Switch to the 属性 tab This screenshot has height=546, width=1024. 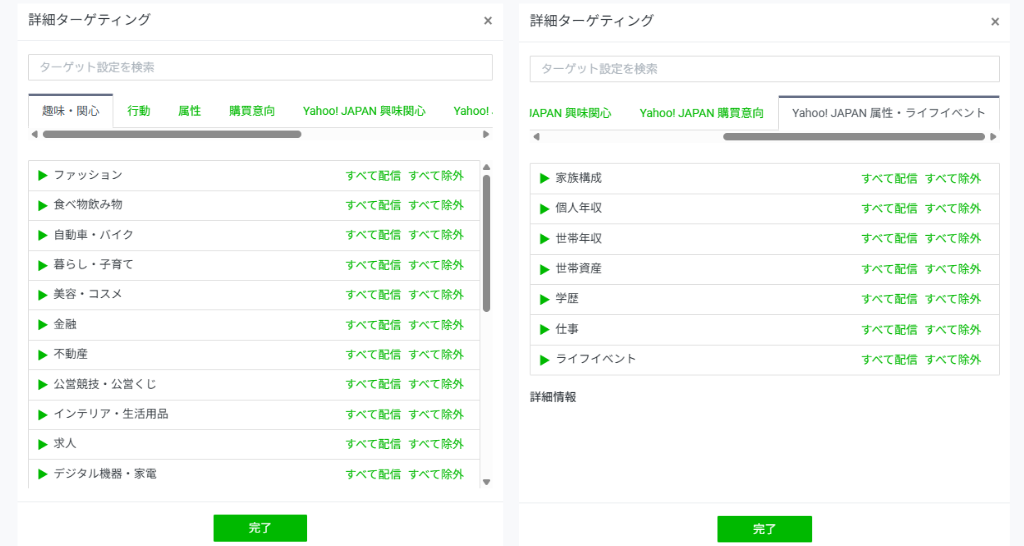pyautogui.click(x=189, y=111)
